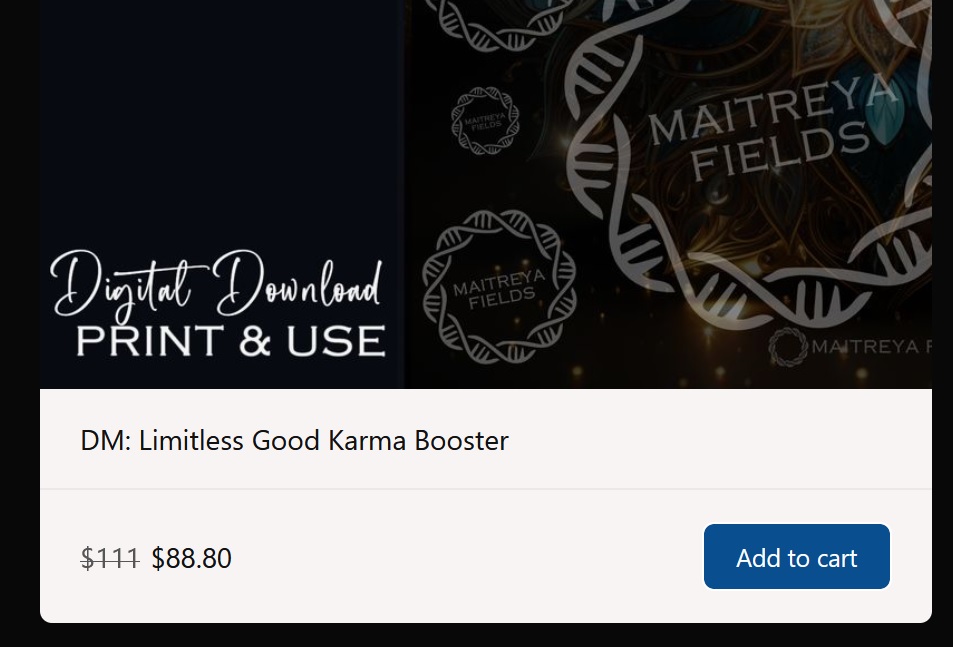Open the DM: Limitless Good Karma Booster title

coord(294,440)
